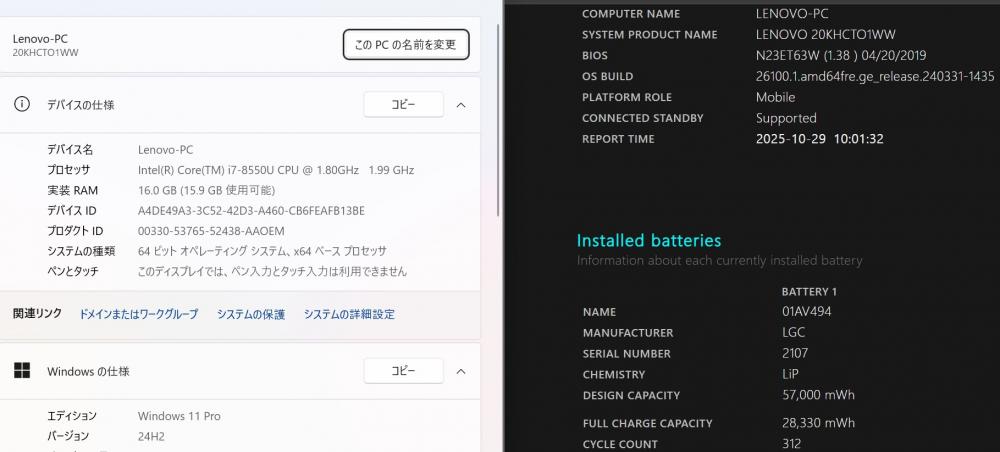Copy Windows specifications with コピー button
Viewport: 1000px width, 452px height.
click(x=403, y=371)
